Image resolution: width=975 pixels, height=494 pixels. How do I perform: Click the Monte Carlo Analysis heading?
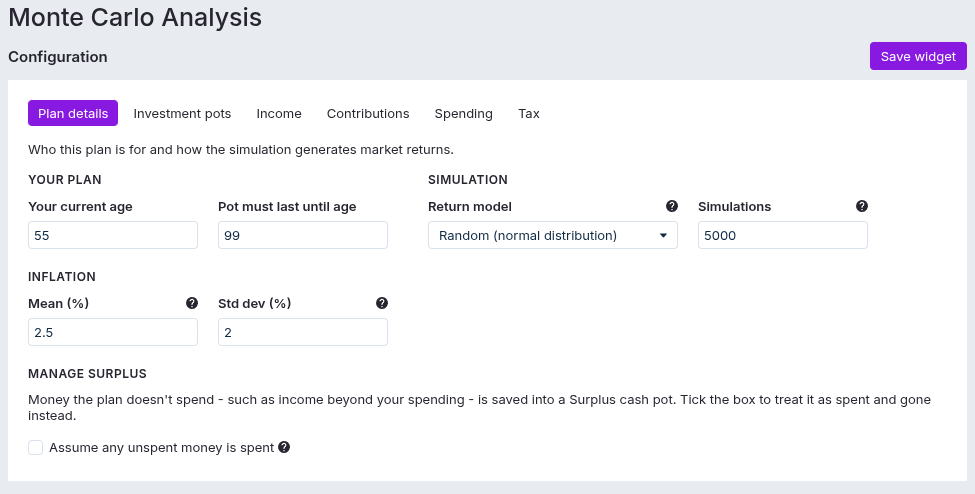pos(135,17)
